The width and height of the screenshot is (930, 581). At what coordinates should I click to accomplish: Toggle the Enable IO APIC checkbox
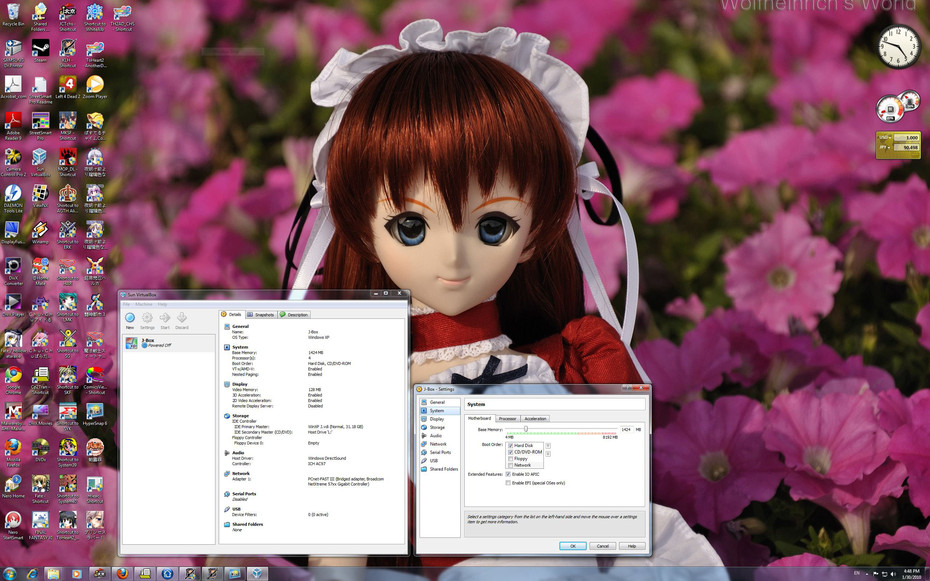point(509,474)
